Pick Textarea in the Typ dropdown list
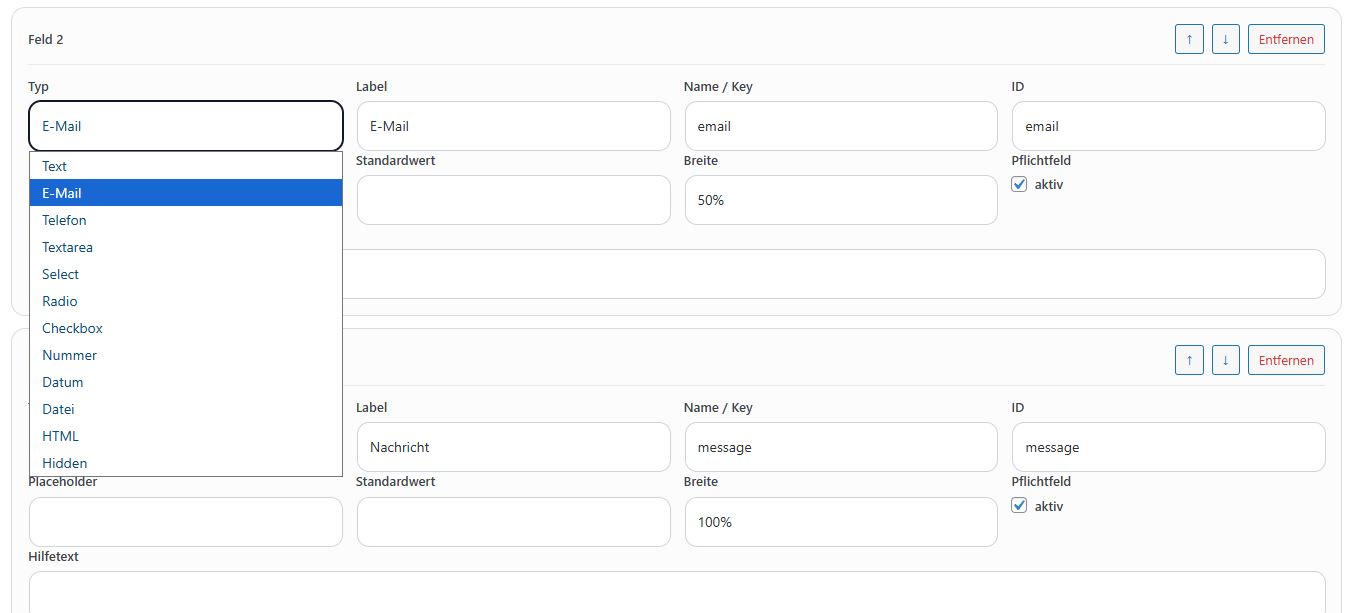This screenshot has height=613, width=1351. tap(67, 247)
